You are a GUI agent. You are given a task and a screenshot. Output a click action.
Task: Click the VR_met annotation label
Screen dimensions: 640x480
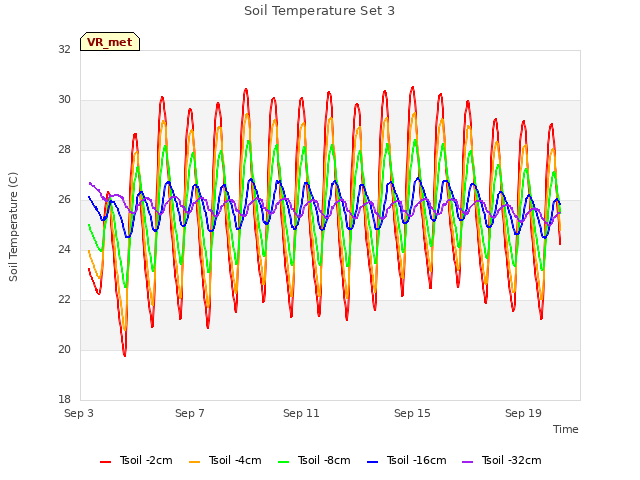pyautogui.click(x=110, y=42)
